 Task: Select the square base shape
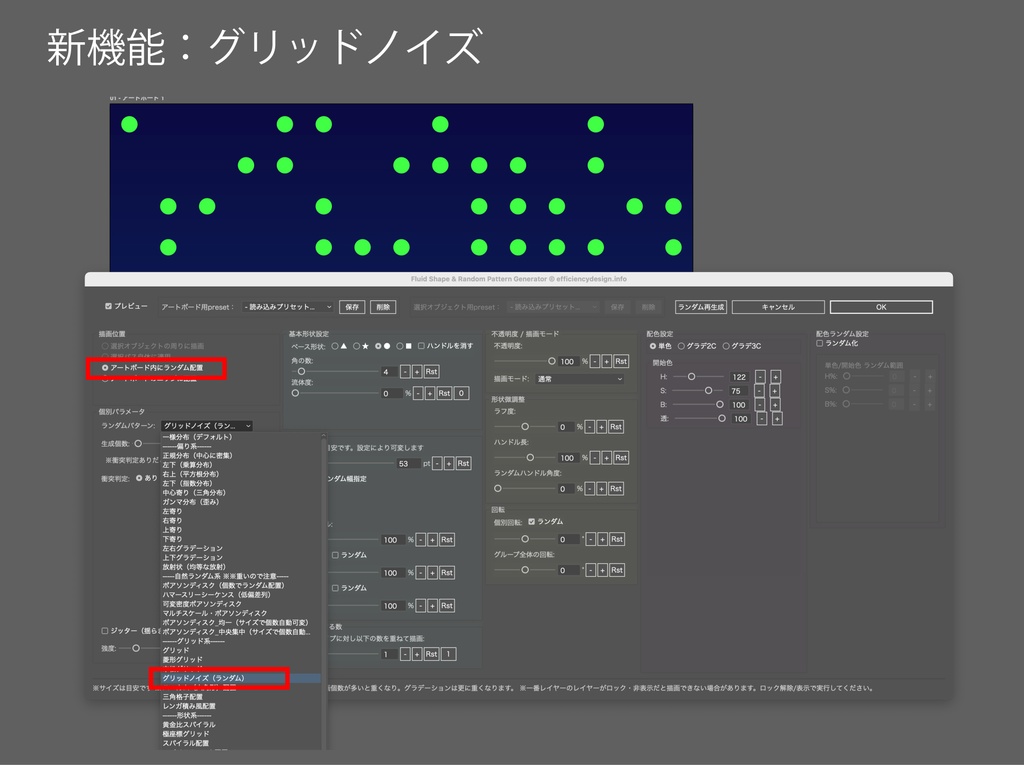tap(400, 347)
